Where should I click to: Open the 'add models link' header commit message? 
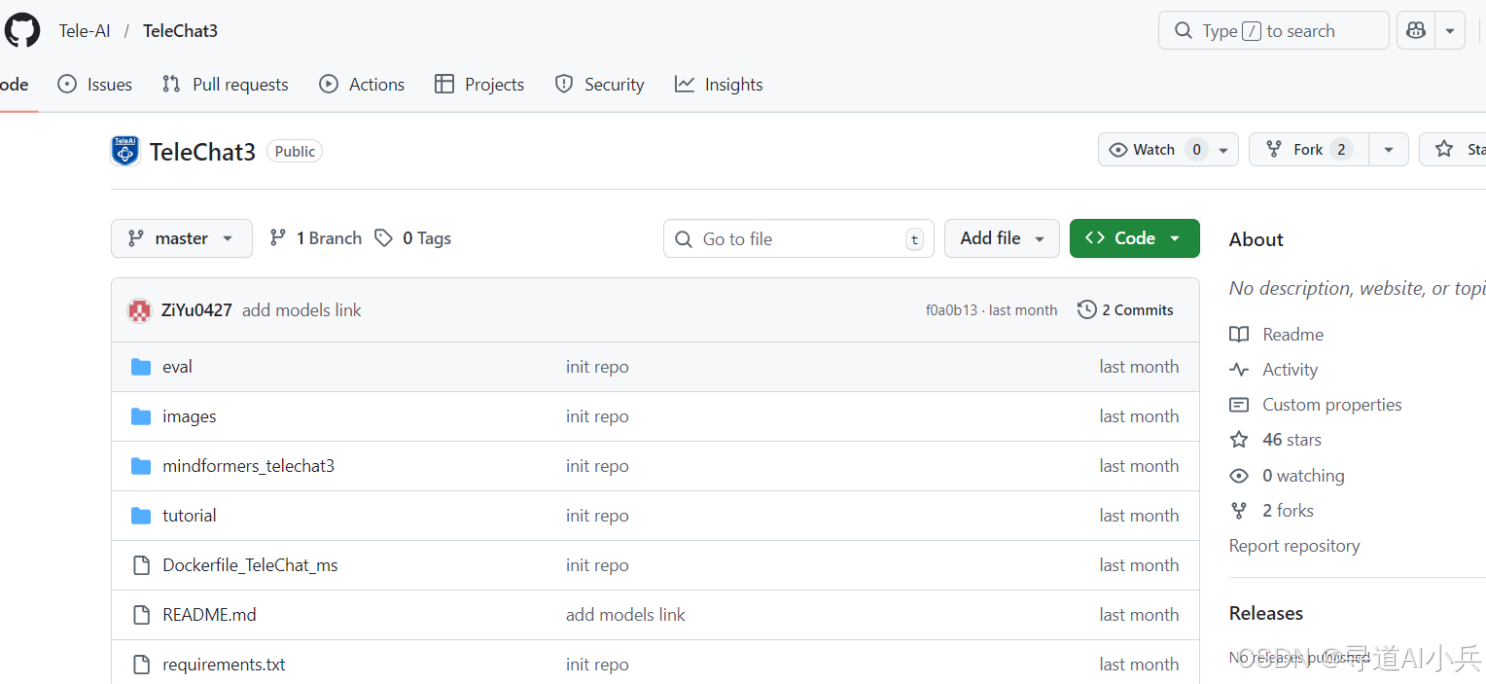tap(302, 310)
